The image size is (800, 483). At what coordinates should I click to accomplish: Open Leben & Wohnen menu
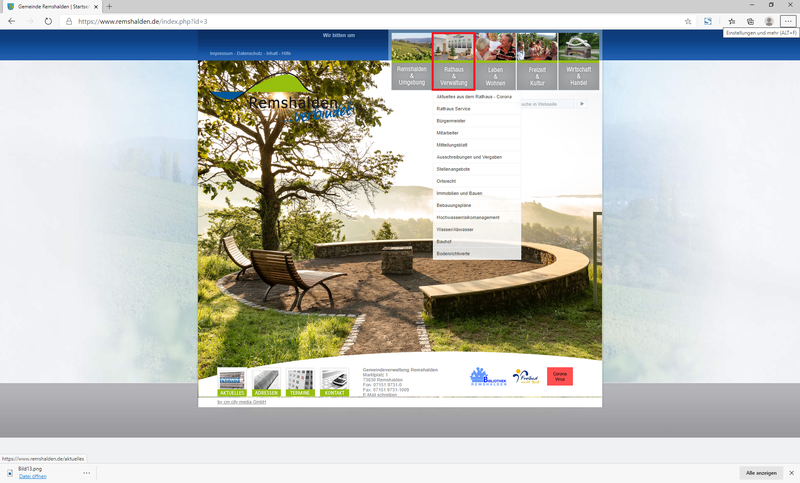click(495, 61)
